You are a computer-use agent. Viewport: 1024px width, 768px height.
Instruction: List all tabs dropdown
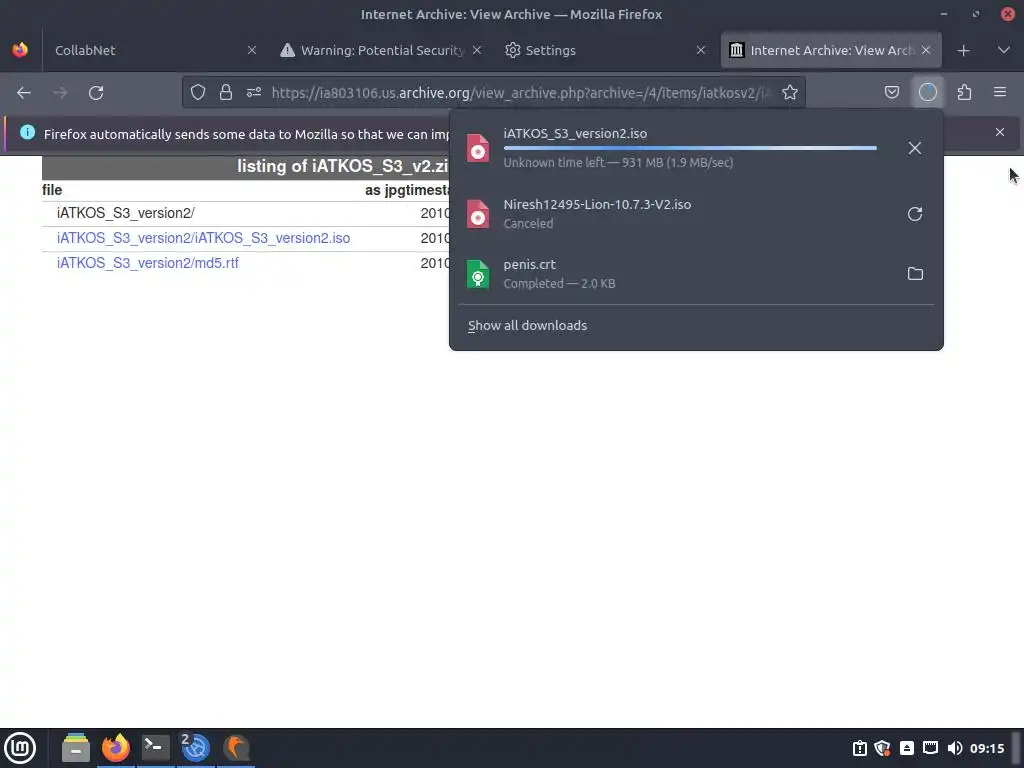(x=1004, y=50)
